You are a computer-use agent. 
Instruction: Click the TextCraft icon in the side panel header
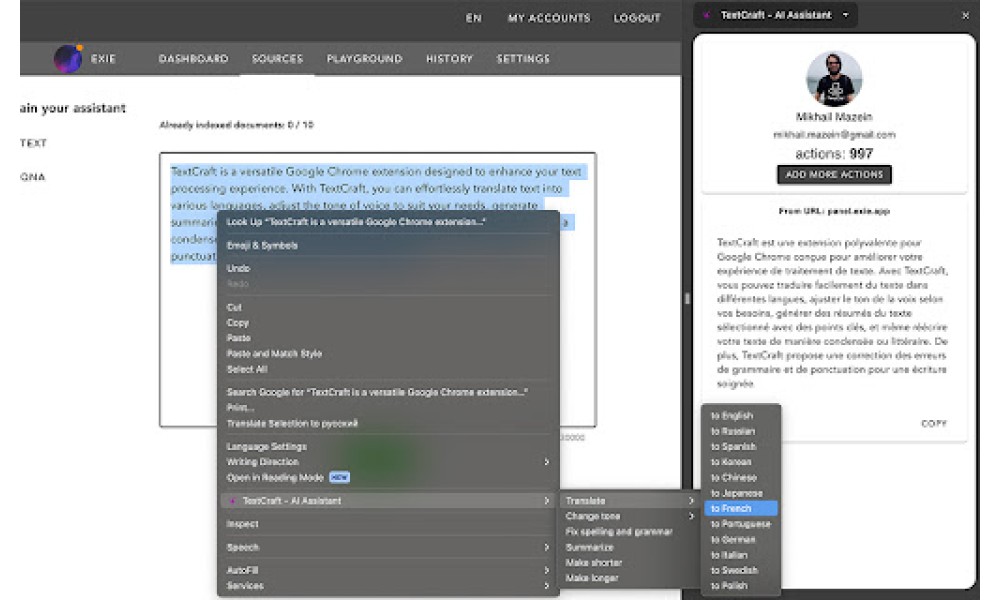pos(707,15)
